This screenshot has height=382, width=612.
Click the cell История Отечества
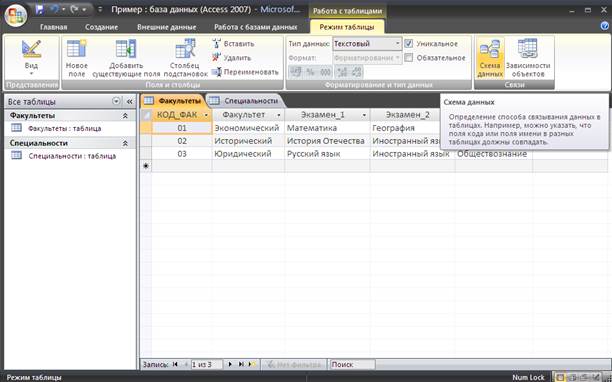(327, 141)
